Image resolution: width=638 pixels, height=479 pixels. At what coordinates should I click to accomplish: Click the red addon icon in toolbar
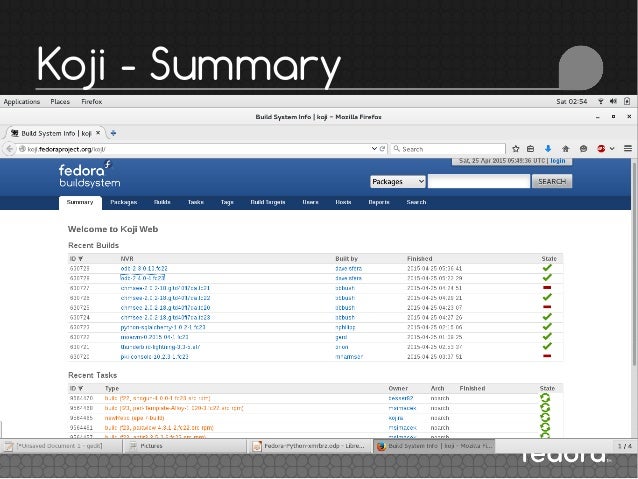(x=601, y=149)
